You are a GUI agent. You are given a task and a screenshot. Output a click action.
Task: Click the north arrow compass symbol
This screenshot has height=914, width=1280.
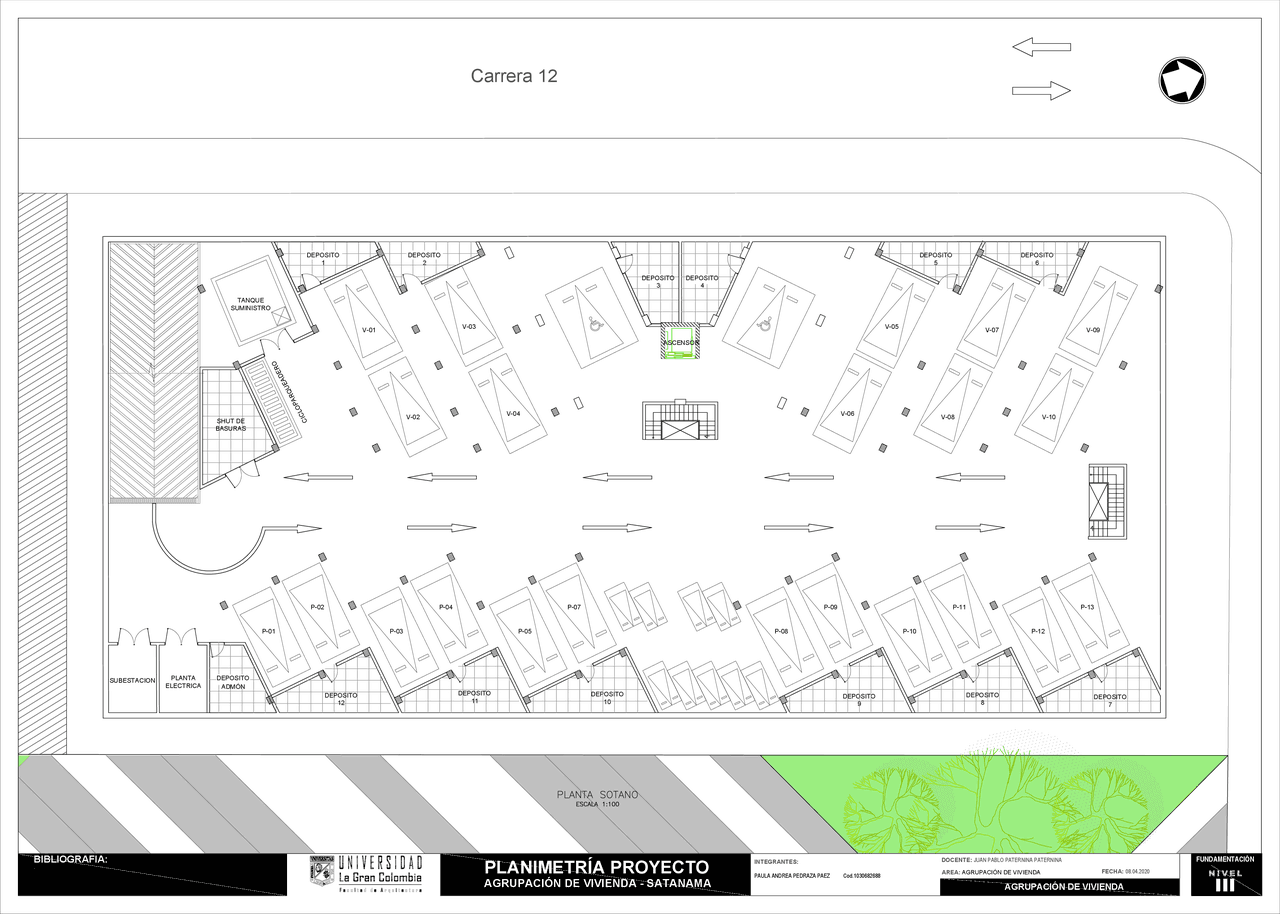(1182, 79)
